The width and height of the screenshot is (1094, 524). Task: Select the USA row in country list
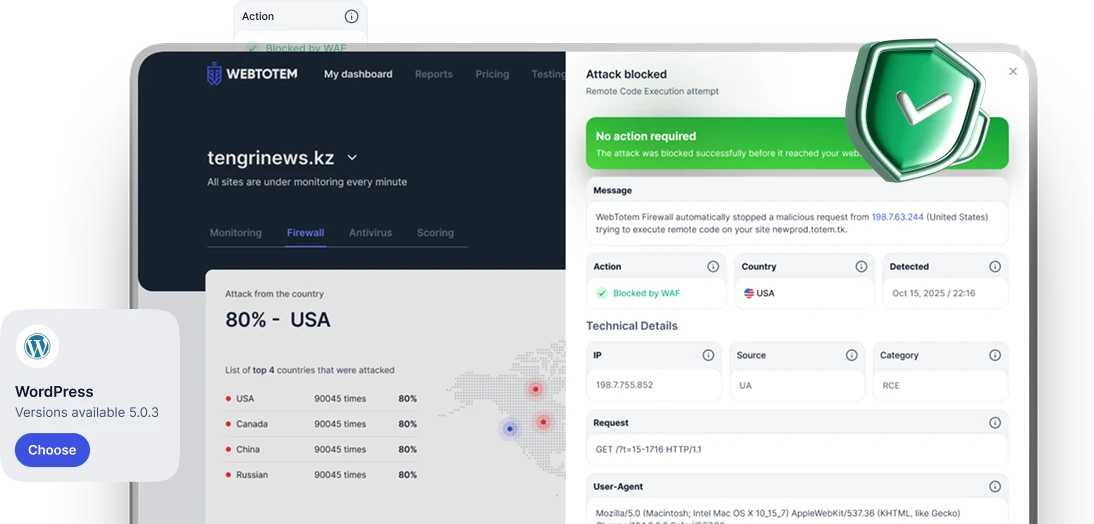point(321,398)
